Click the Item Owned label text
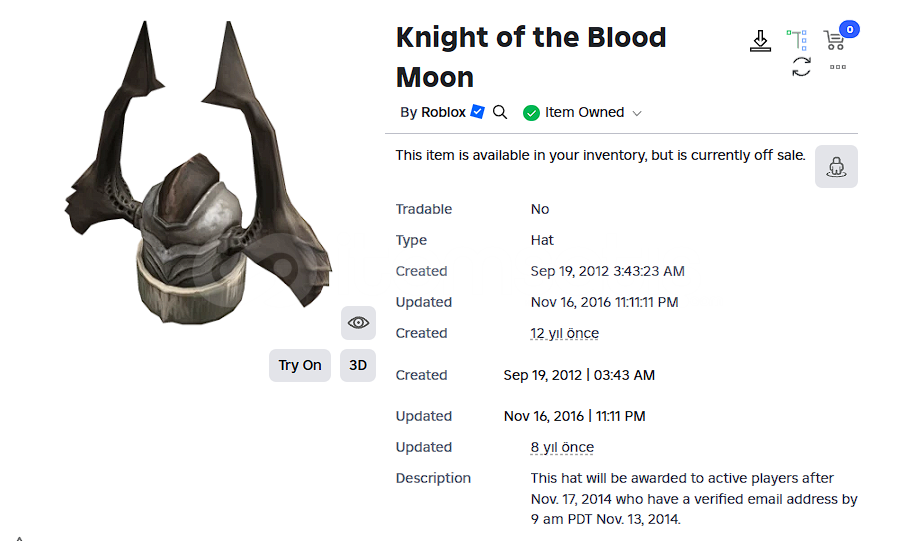Screen dimensions: 914x541 pyautogui.click(x=584, y=112)
